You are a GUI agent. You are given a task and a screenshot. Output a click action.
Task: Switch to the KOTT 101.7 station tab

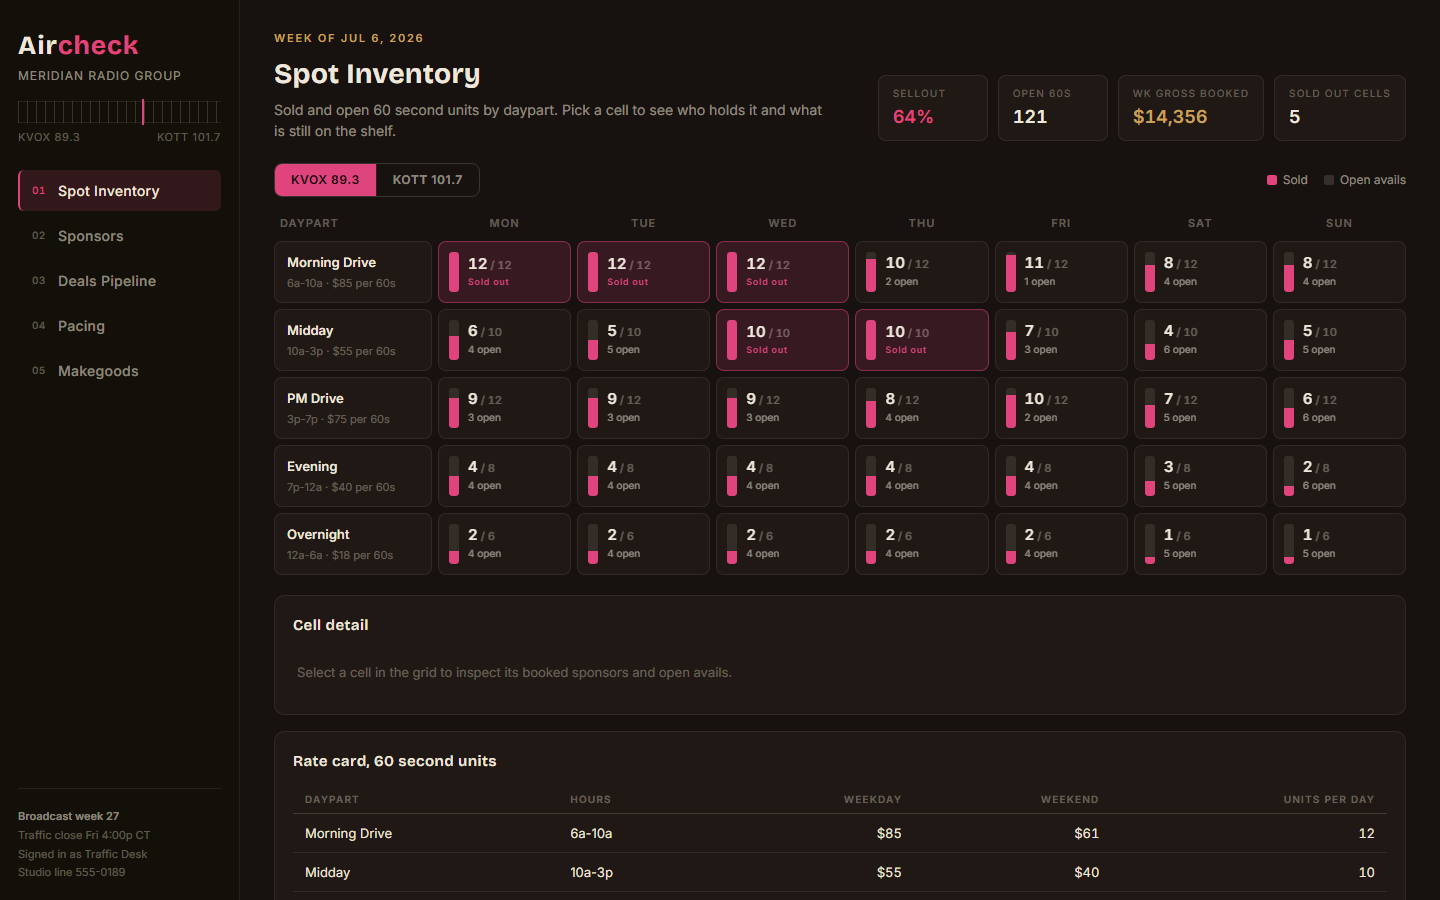coord(427,180)
